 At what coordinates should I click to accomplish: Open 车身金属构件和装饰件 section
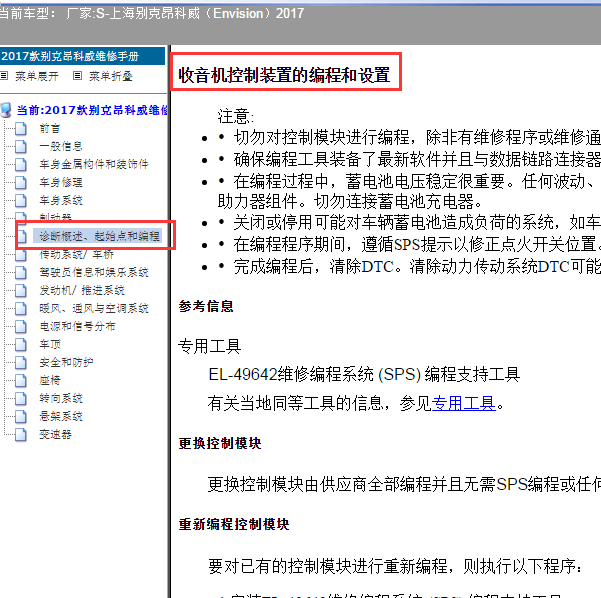[x=94, y=164]
